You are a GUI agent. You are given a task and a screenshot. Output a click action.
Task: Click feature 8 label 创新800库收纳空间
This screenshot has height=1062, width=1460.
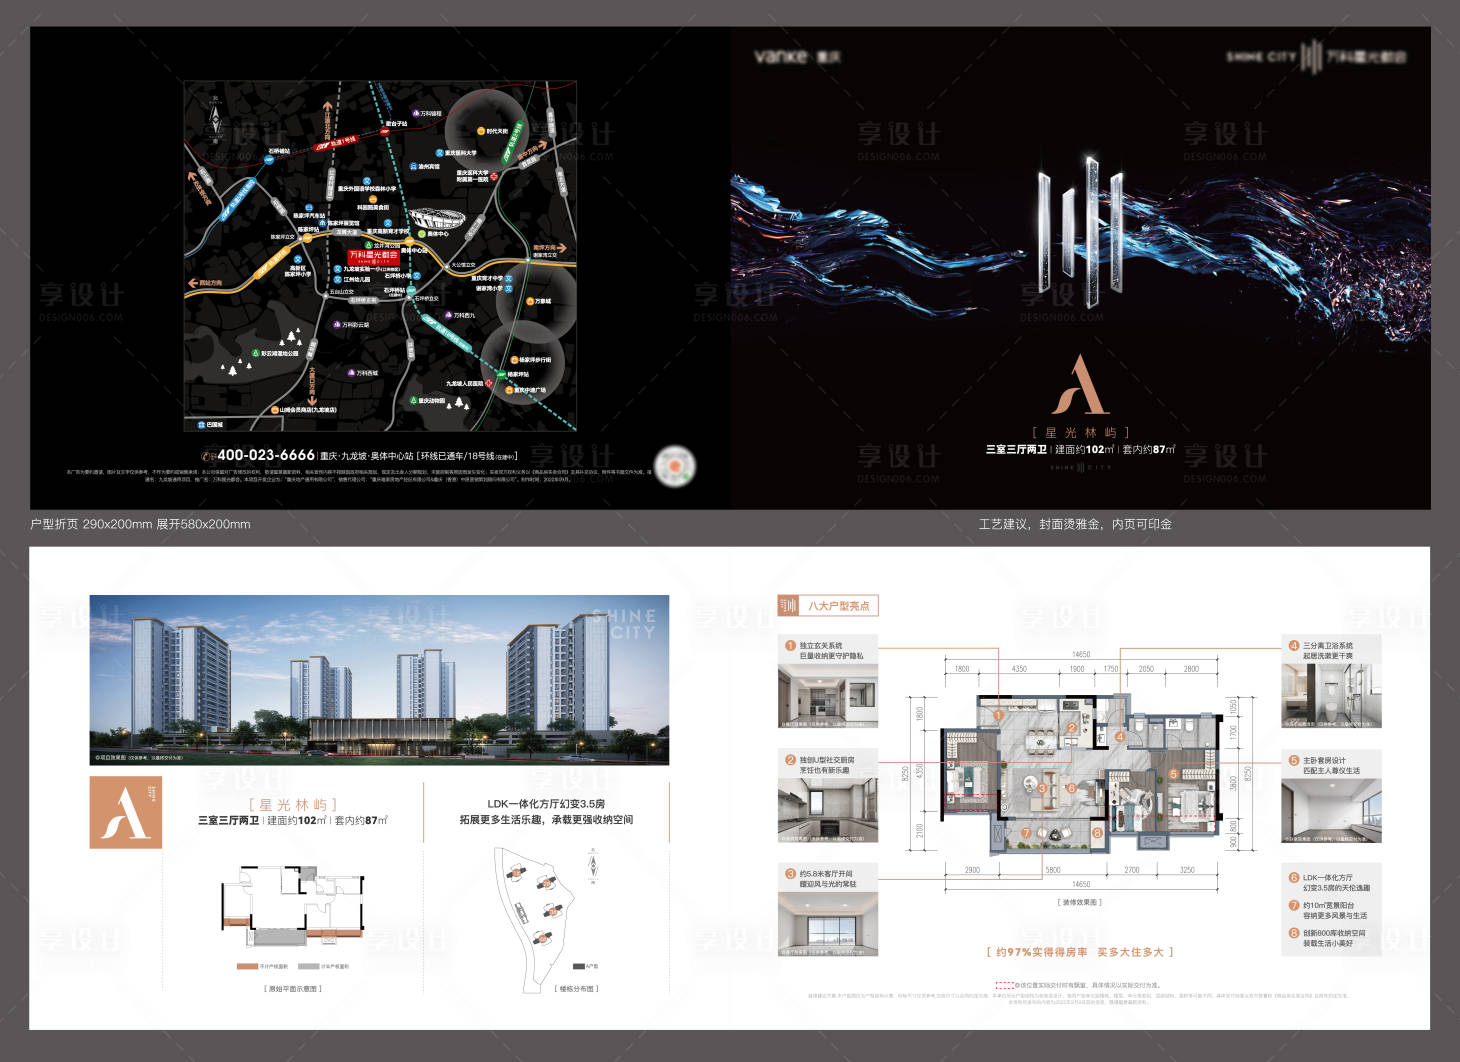pyautogui.click(x=1333, y=933)
